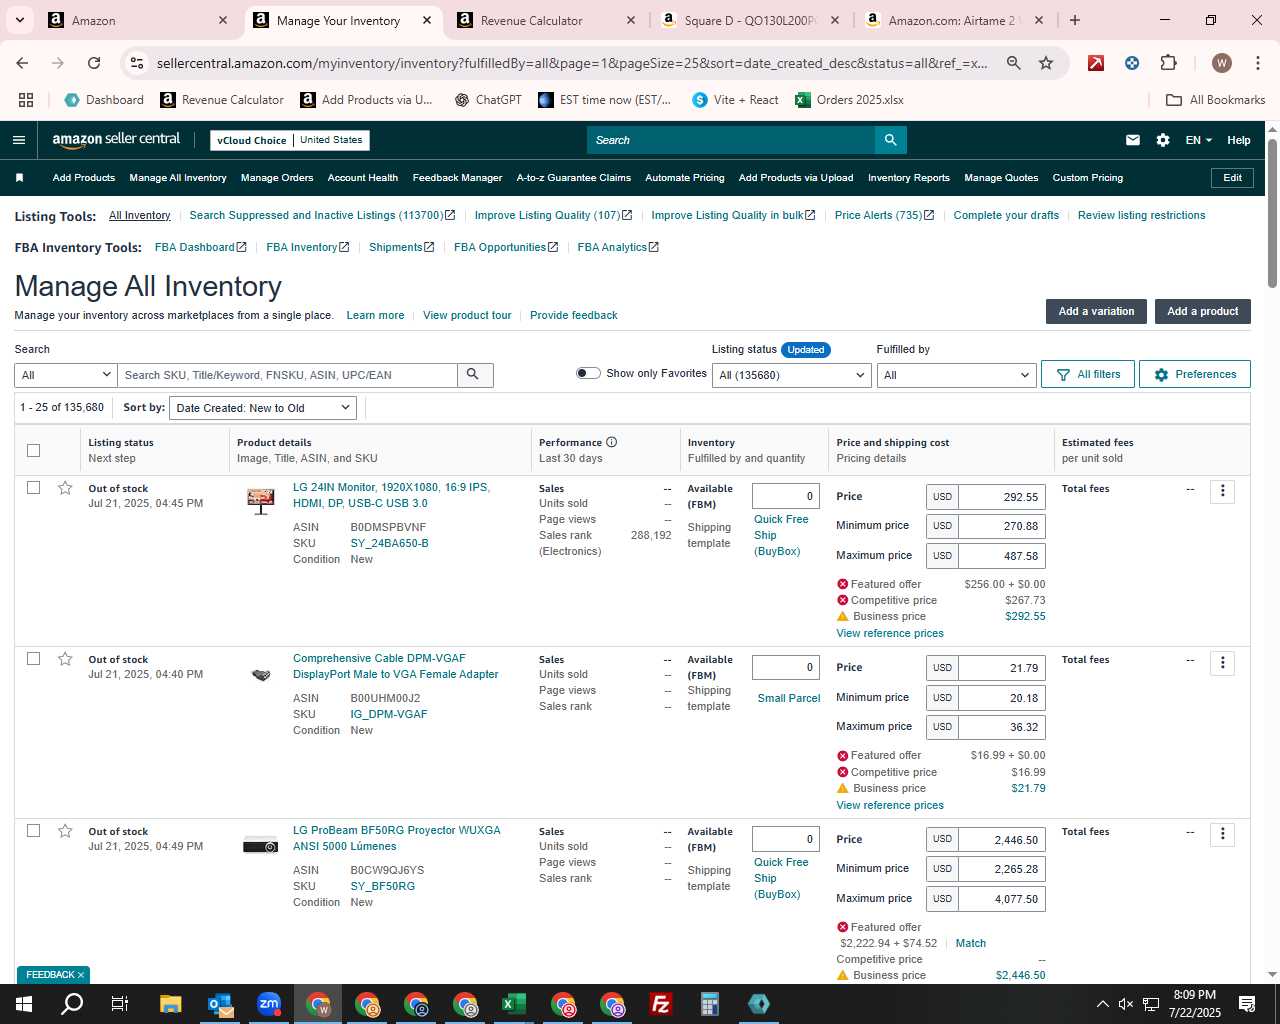Image resolution: width=1280 pixels, height=1024 pixels.
Task: Open actions menu for LG ProBeam row
Action: coord(1222,834)
